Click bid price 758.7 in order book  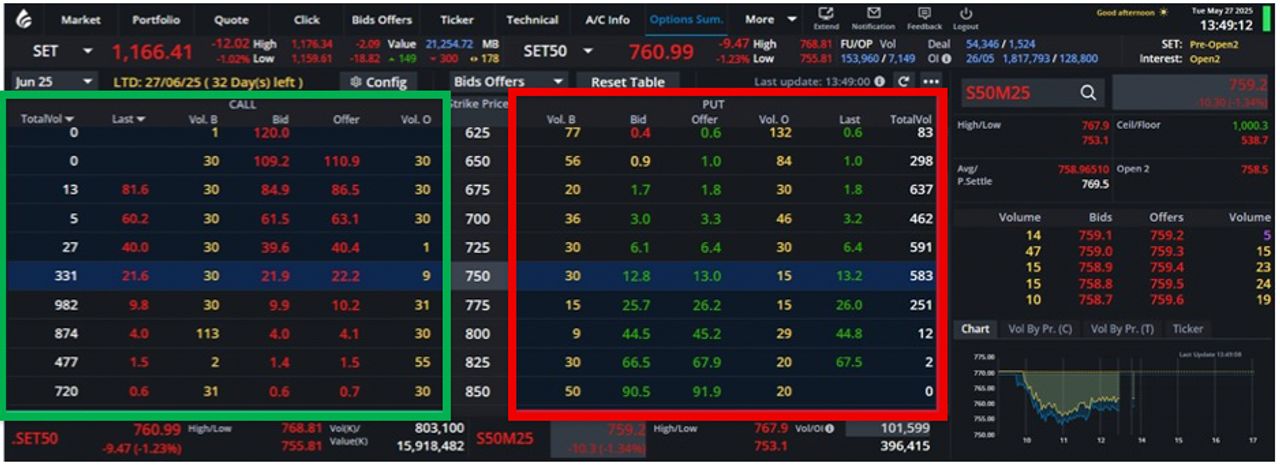pyautogui.click(x=1094, y=300)
